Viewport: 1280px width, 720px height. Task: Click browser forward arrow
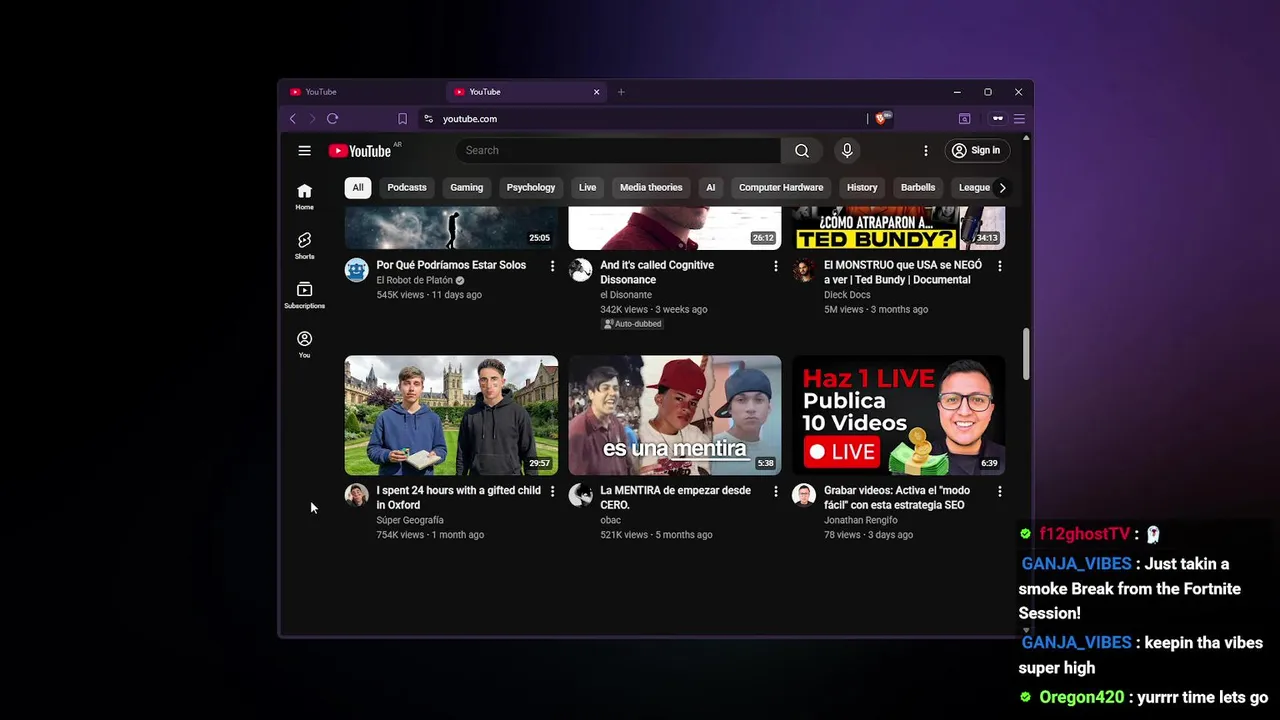pos(312,119)
